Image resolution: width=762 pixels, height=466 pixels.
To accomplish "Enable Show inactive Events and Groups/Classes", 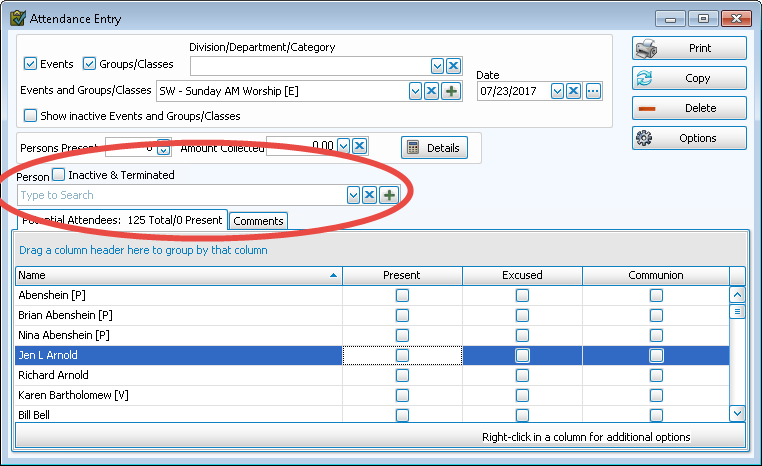I will click(x=30, y=116).
